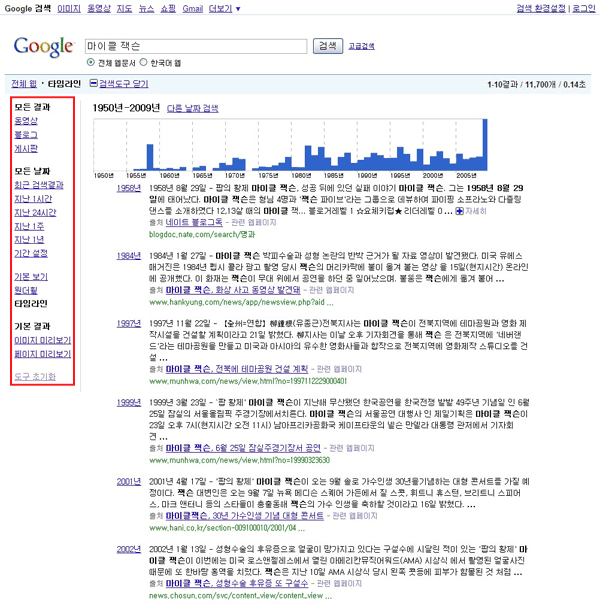Open 관련 웹페이지 for the 1997 result
The height and width of the screenshot is (606, 600).
coord(339,369)
